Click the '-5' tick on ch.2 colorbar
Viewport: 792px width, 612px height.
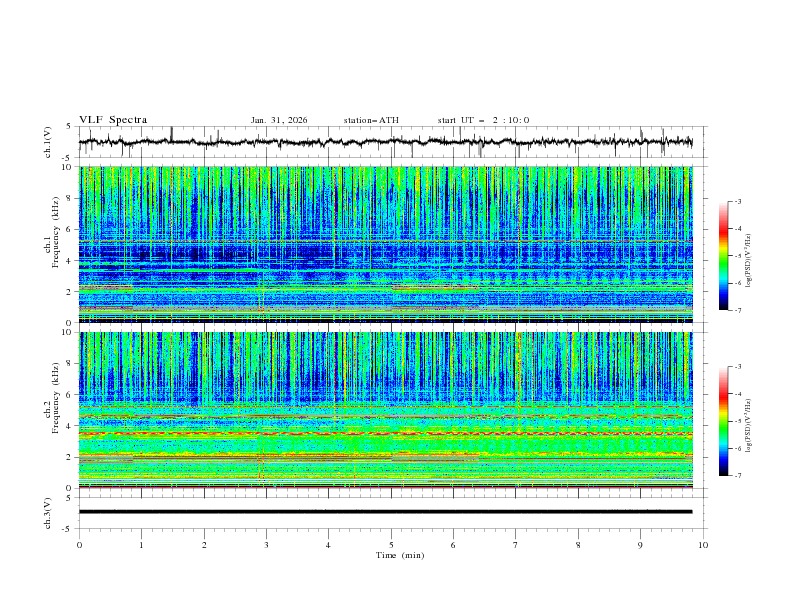point(738,421)
